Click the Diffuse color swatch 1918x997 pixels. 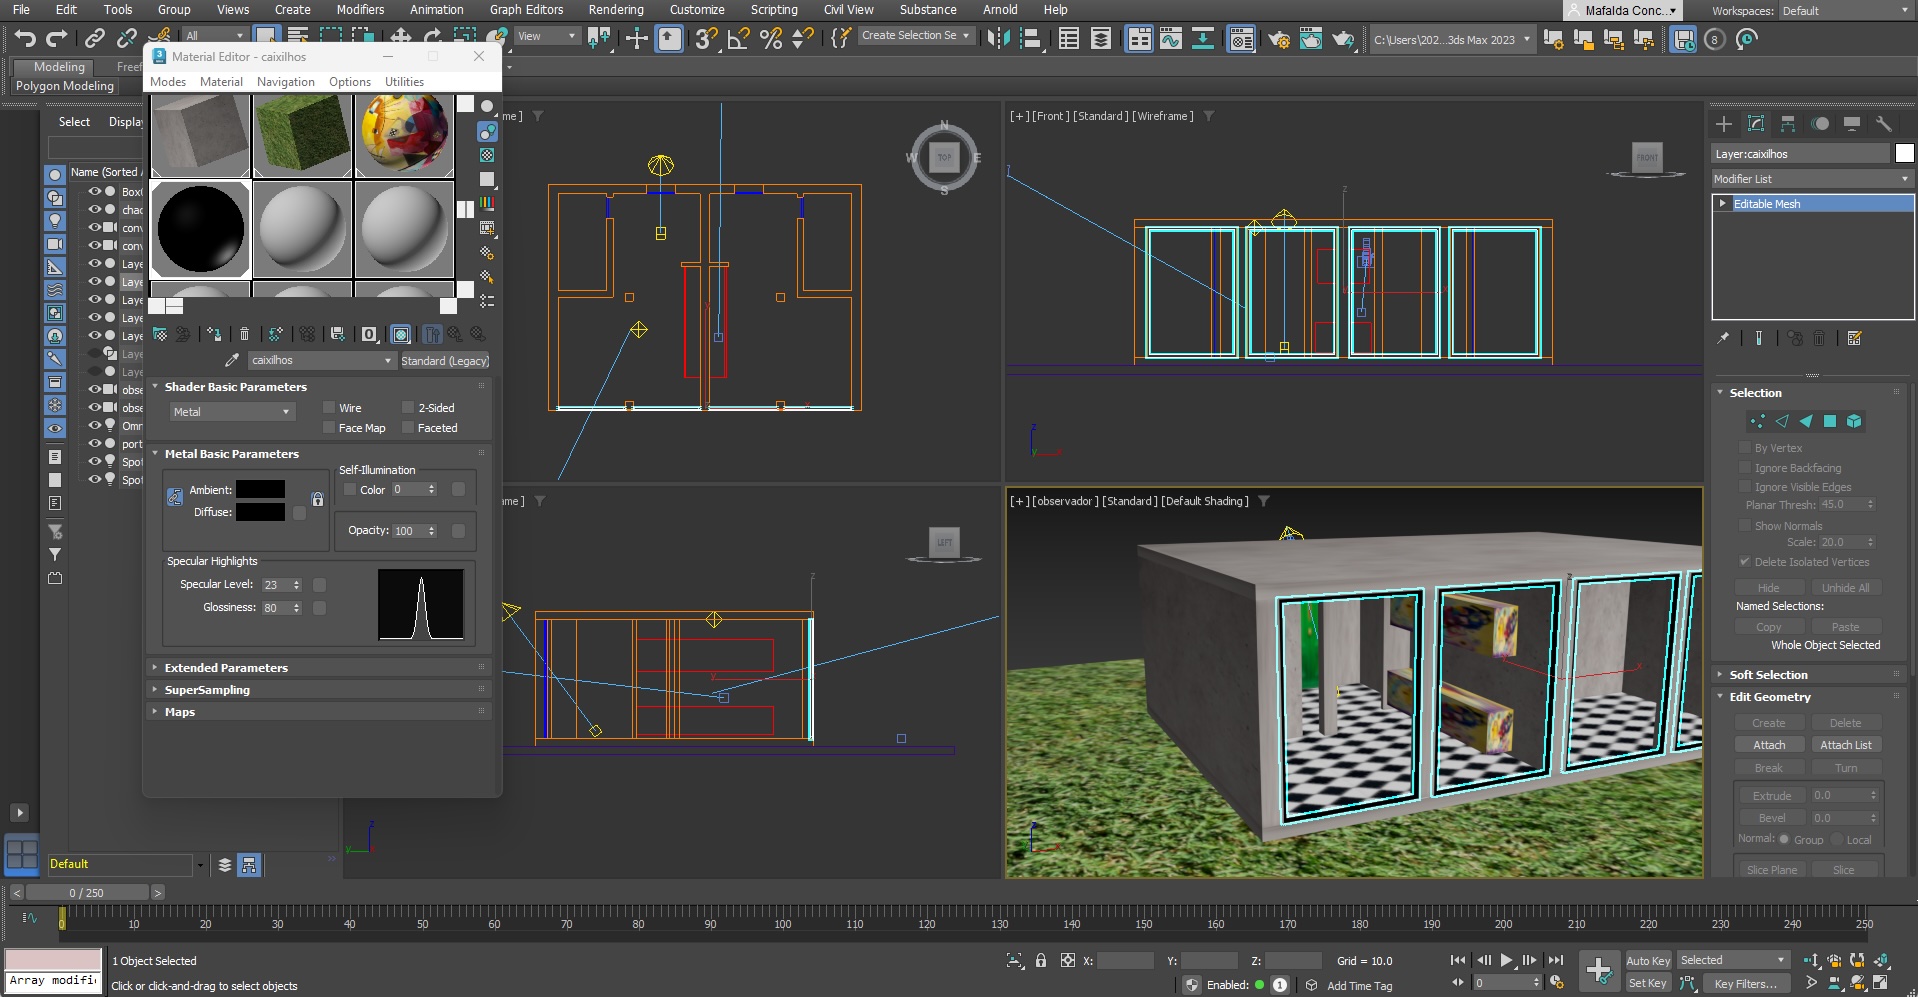point(260,512)
